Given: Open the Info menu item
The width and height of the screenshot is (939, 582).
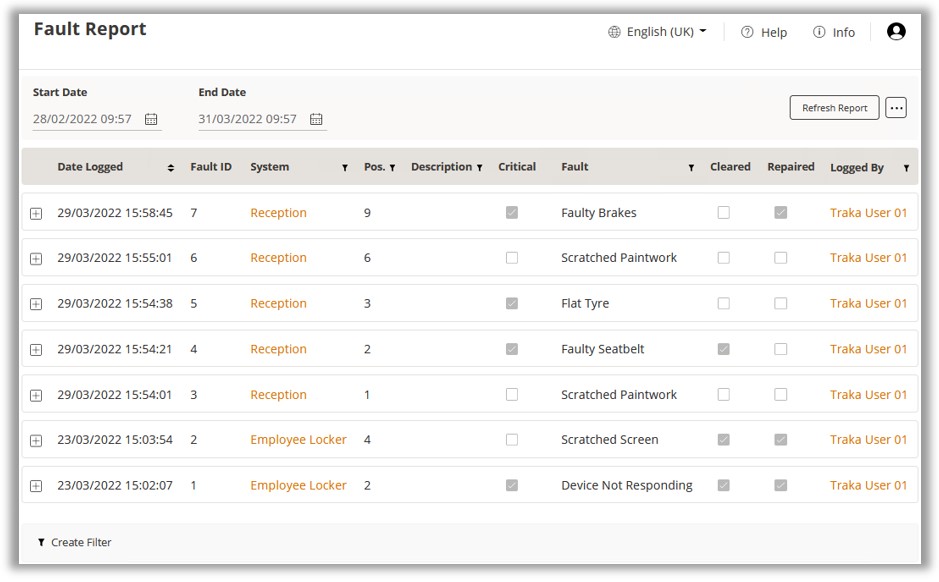Looking at the screenshot, I should 834,32.
